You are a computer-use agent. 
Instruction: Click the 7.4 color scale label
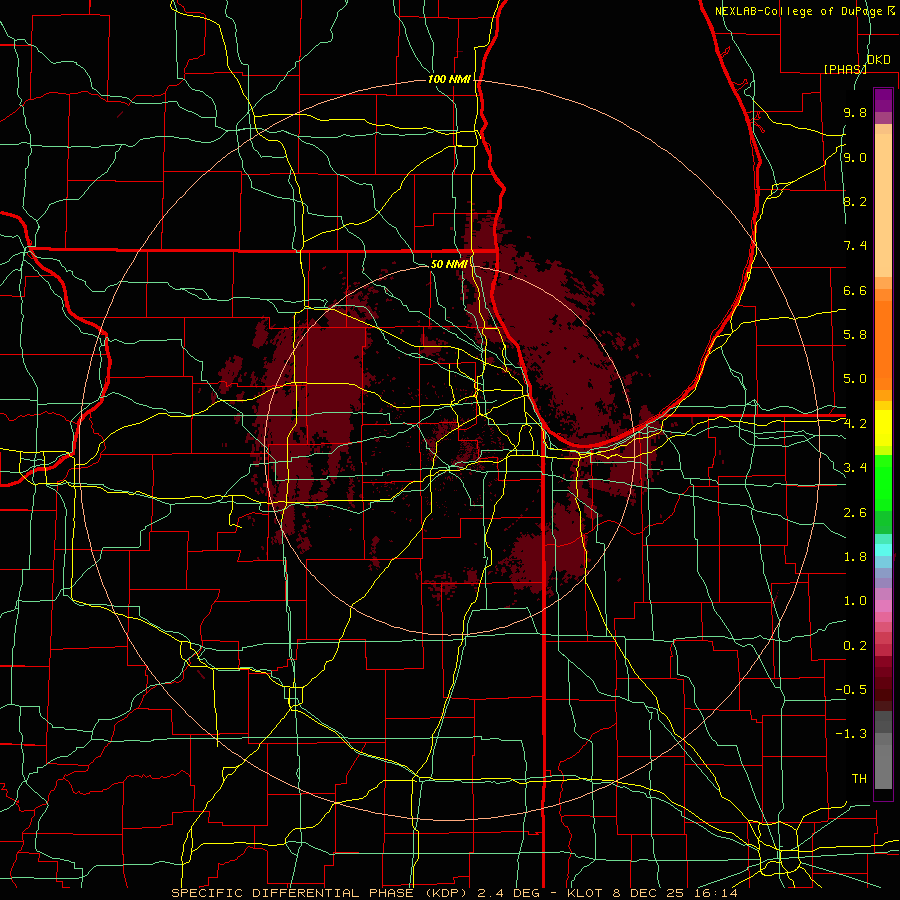[x=855, y=246]
